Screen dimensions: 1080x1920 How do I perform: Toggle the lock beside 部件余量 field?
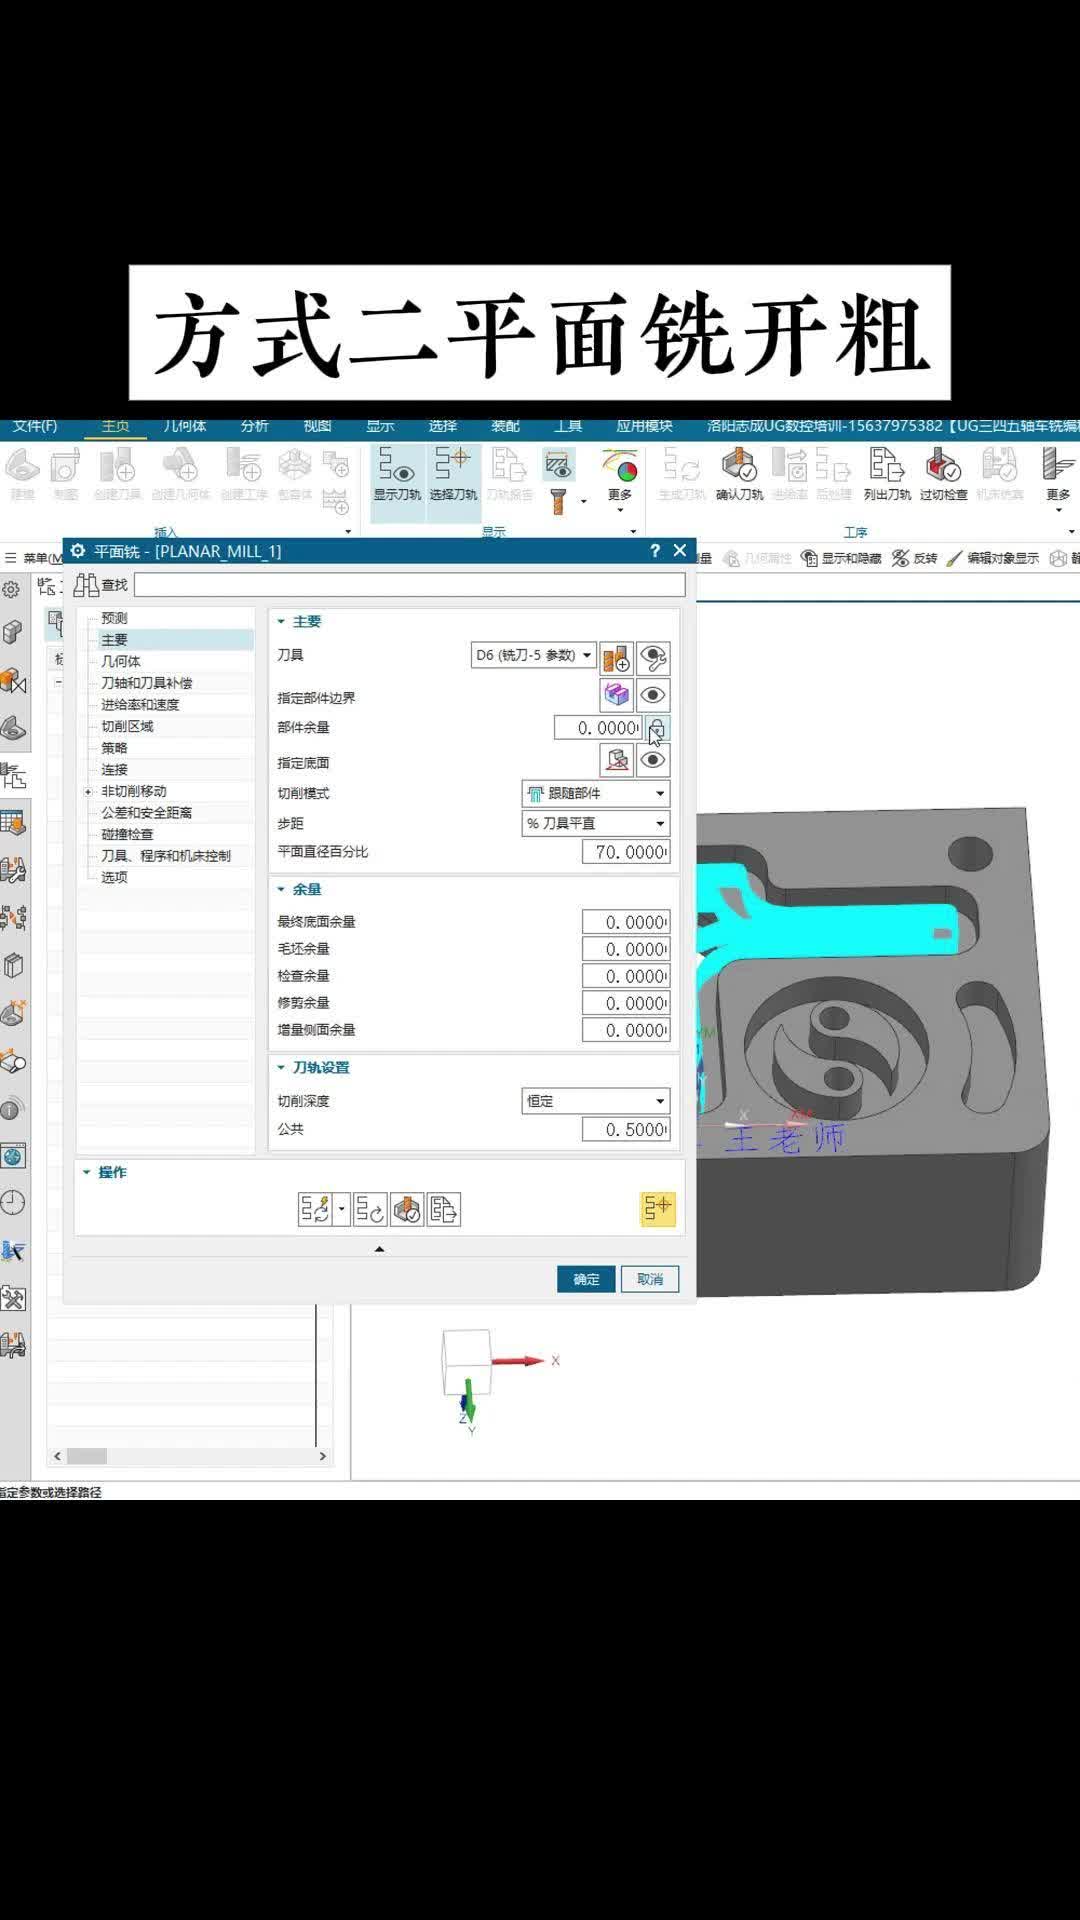656,728
